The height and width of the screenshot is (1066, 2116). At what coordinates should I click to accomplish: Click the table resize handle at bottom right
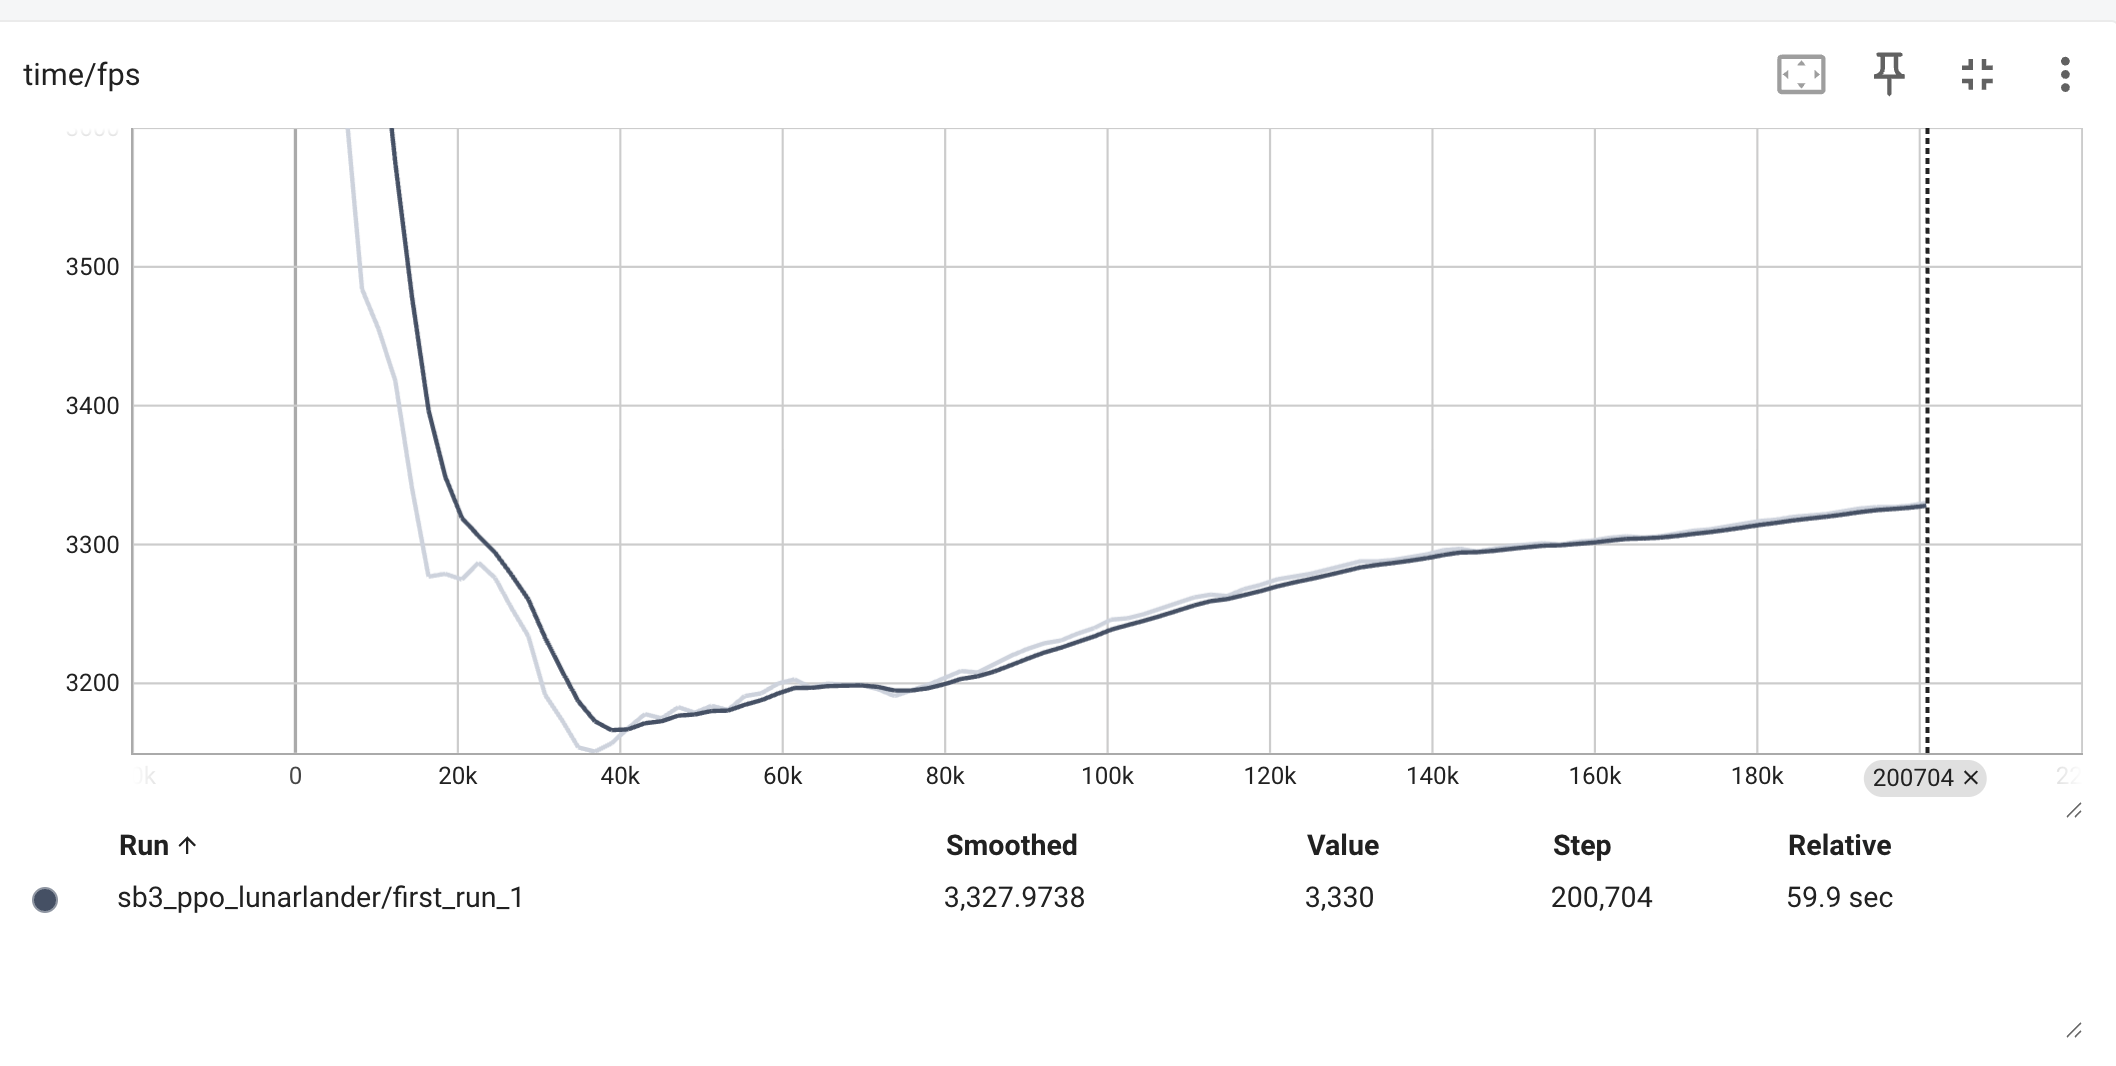tap(2074, 1030)
